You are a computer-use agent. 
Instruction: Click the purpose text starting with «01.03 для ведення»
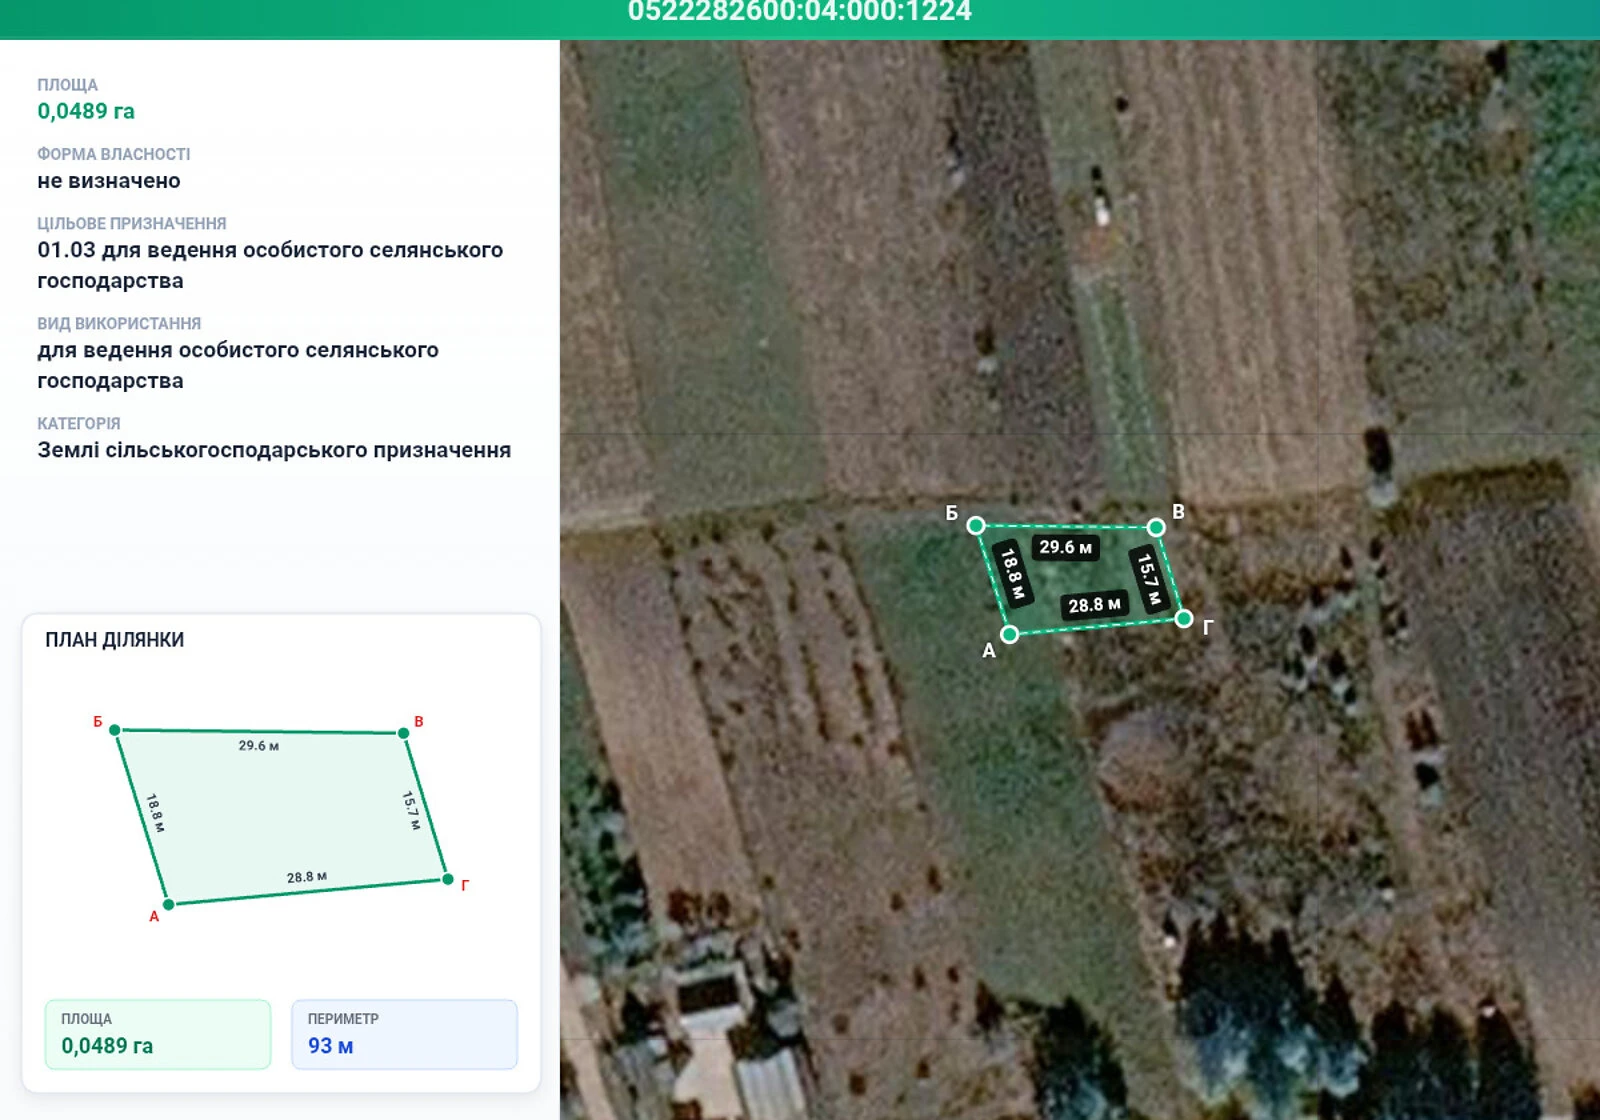[x=270, y=265]
